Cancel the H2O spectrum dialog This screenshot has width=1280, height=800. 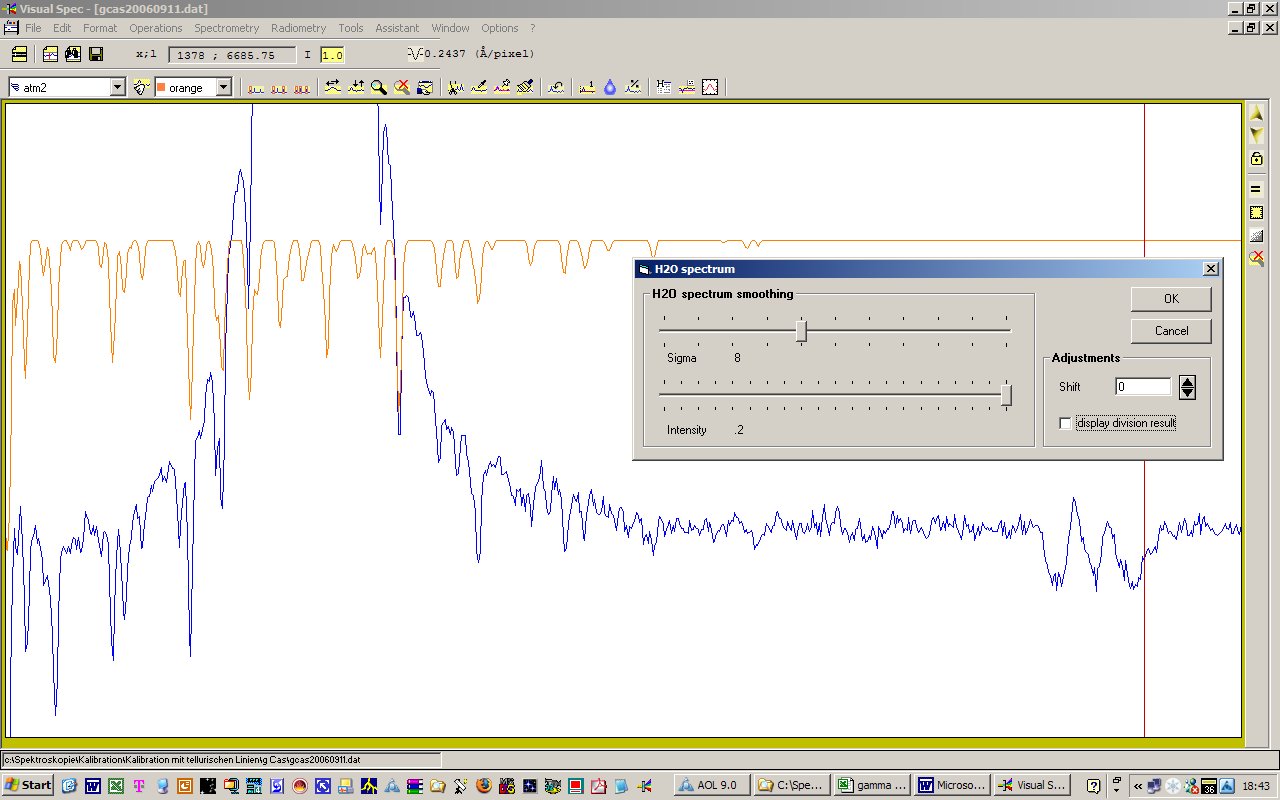point(1171,331)
